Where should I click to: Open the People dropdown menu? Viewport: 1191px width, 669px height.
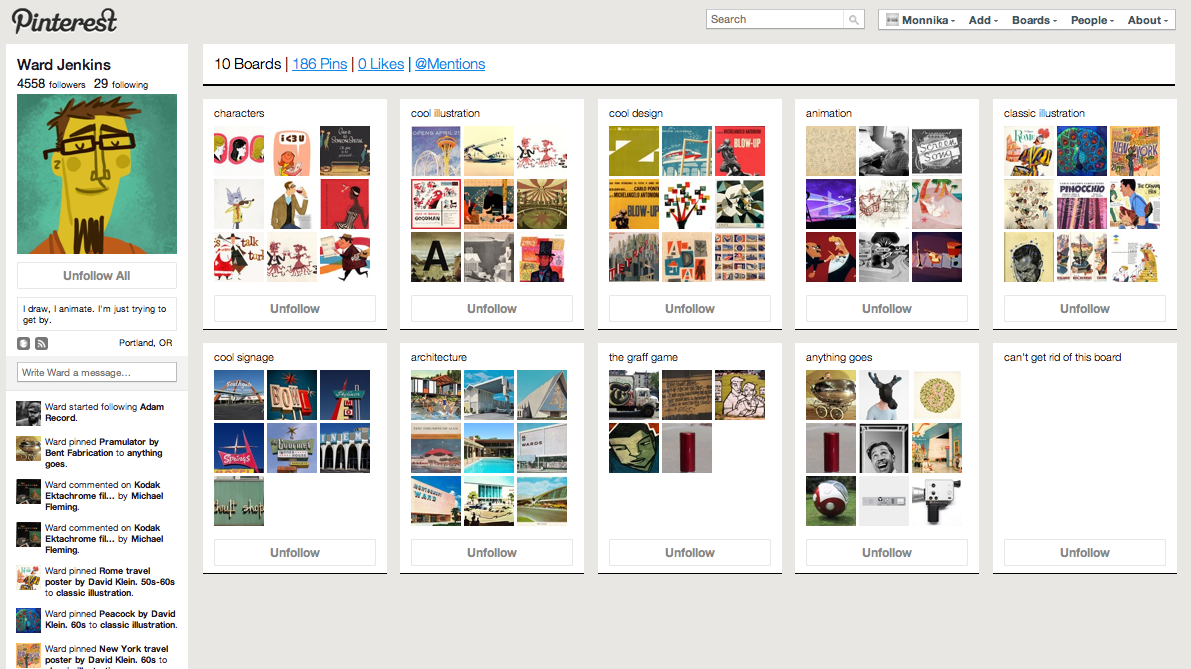(1091, 21)
